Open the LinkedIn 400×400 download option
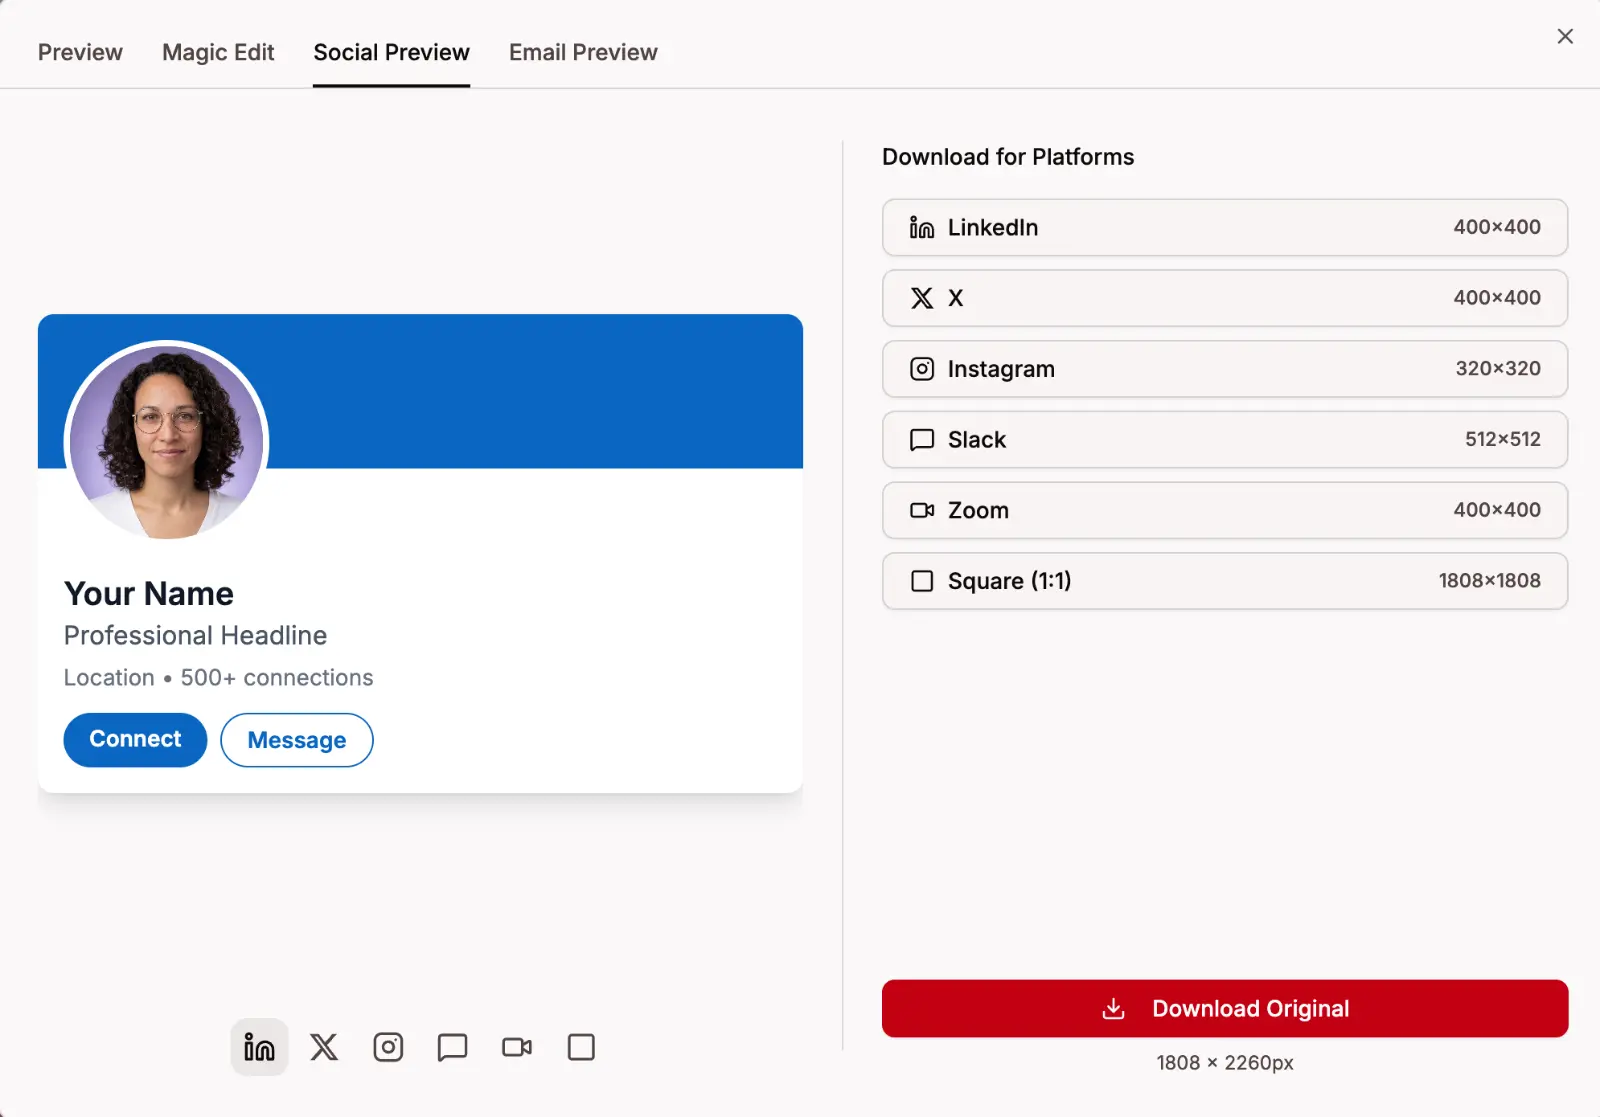The width and height of the screenshot is (1600, 1117). [1224, 227]
